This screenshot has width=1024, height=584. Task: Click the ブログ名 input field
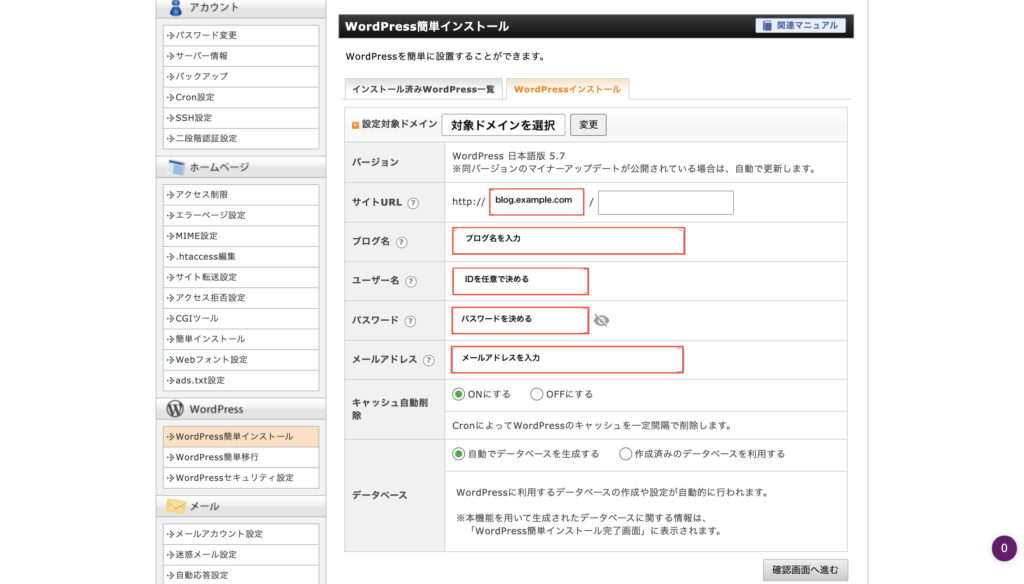[x=568, y=241]
